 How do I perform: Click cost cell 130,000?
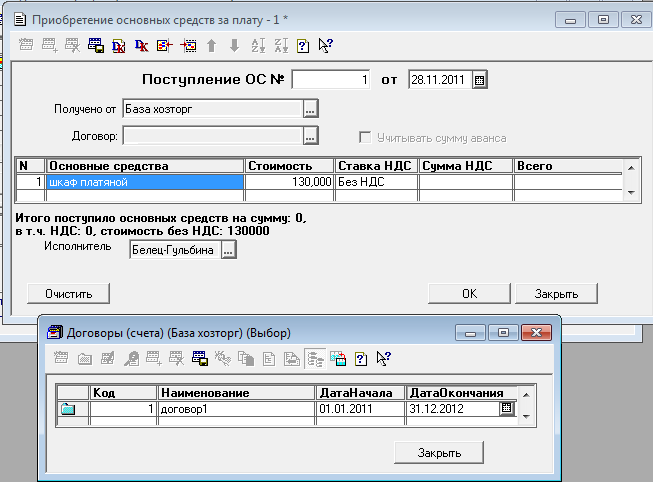[x=289, y=182]
